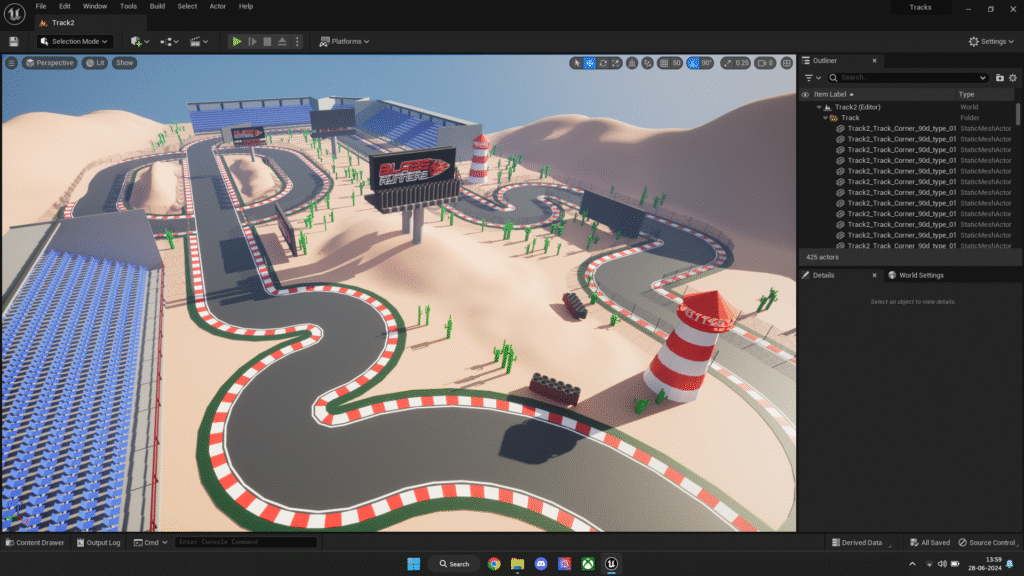Open the Tools menu
This screenshot has width=1024, height=576.
pyautogui.click(x=128, y=6)
